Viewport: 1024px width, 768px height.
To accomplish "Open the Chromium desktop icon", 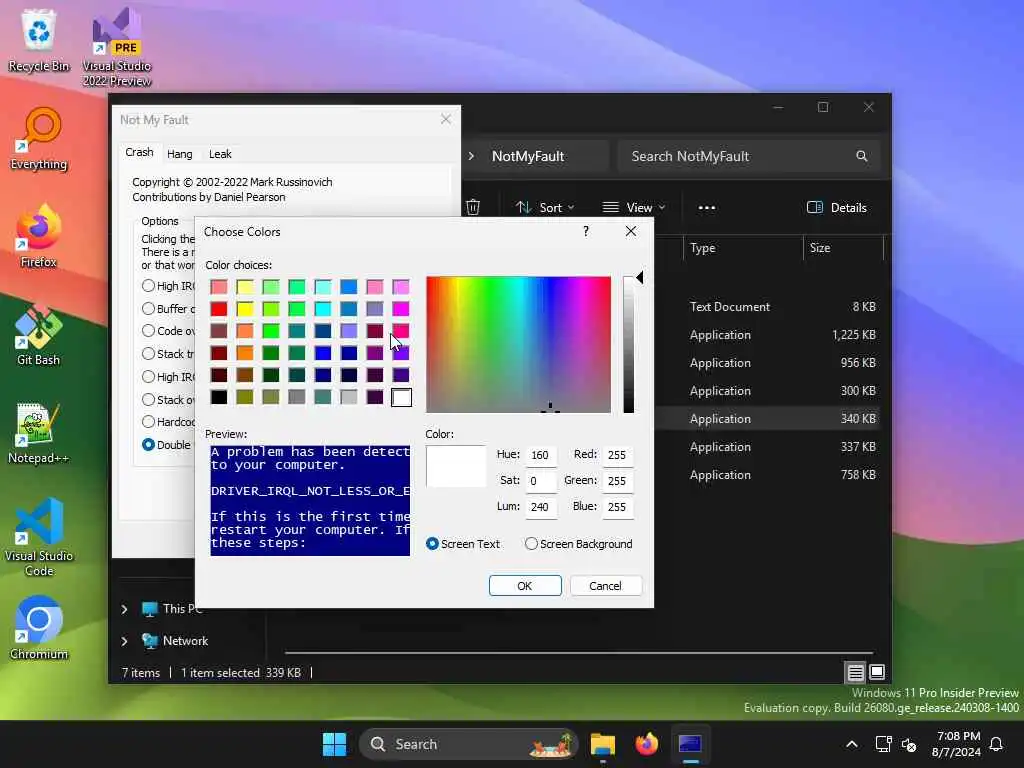I will (39, 628).
